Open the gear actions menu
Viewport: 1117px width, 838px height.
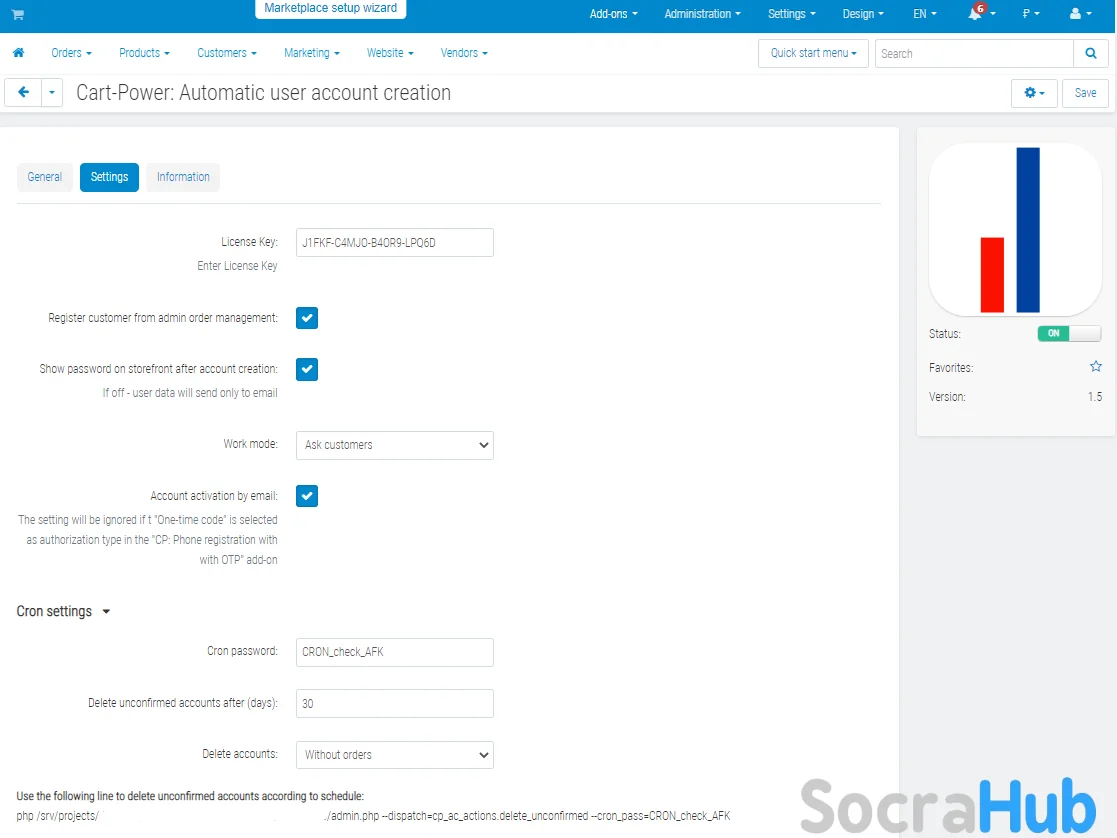(x=1034, y=93)
